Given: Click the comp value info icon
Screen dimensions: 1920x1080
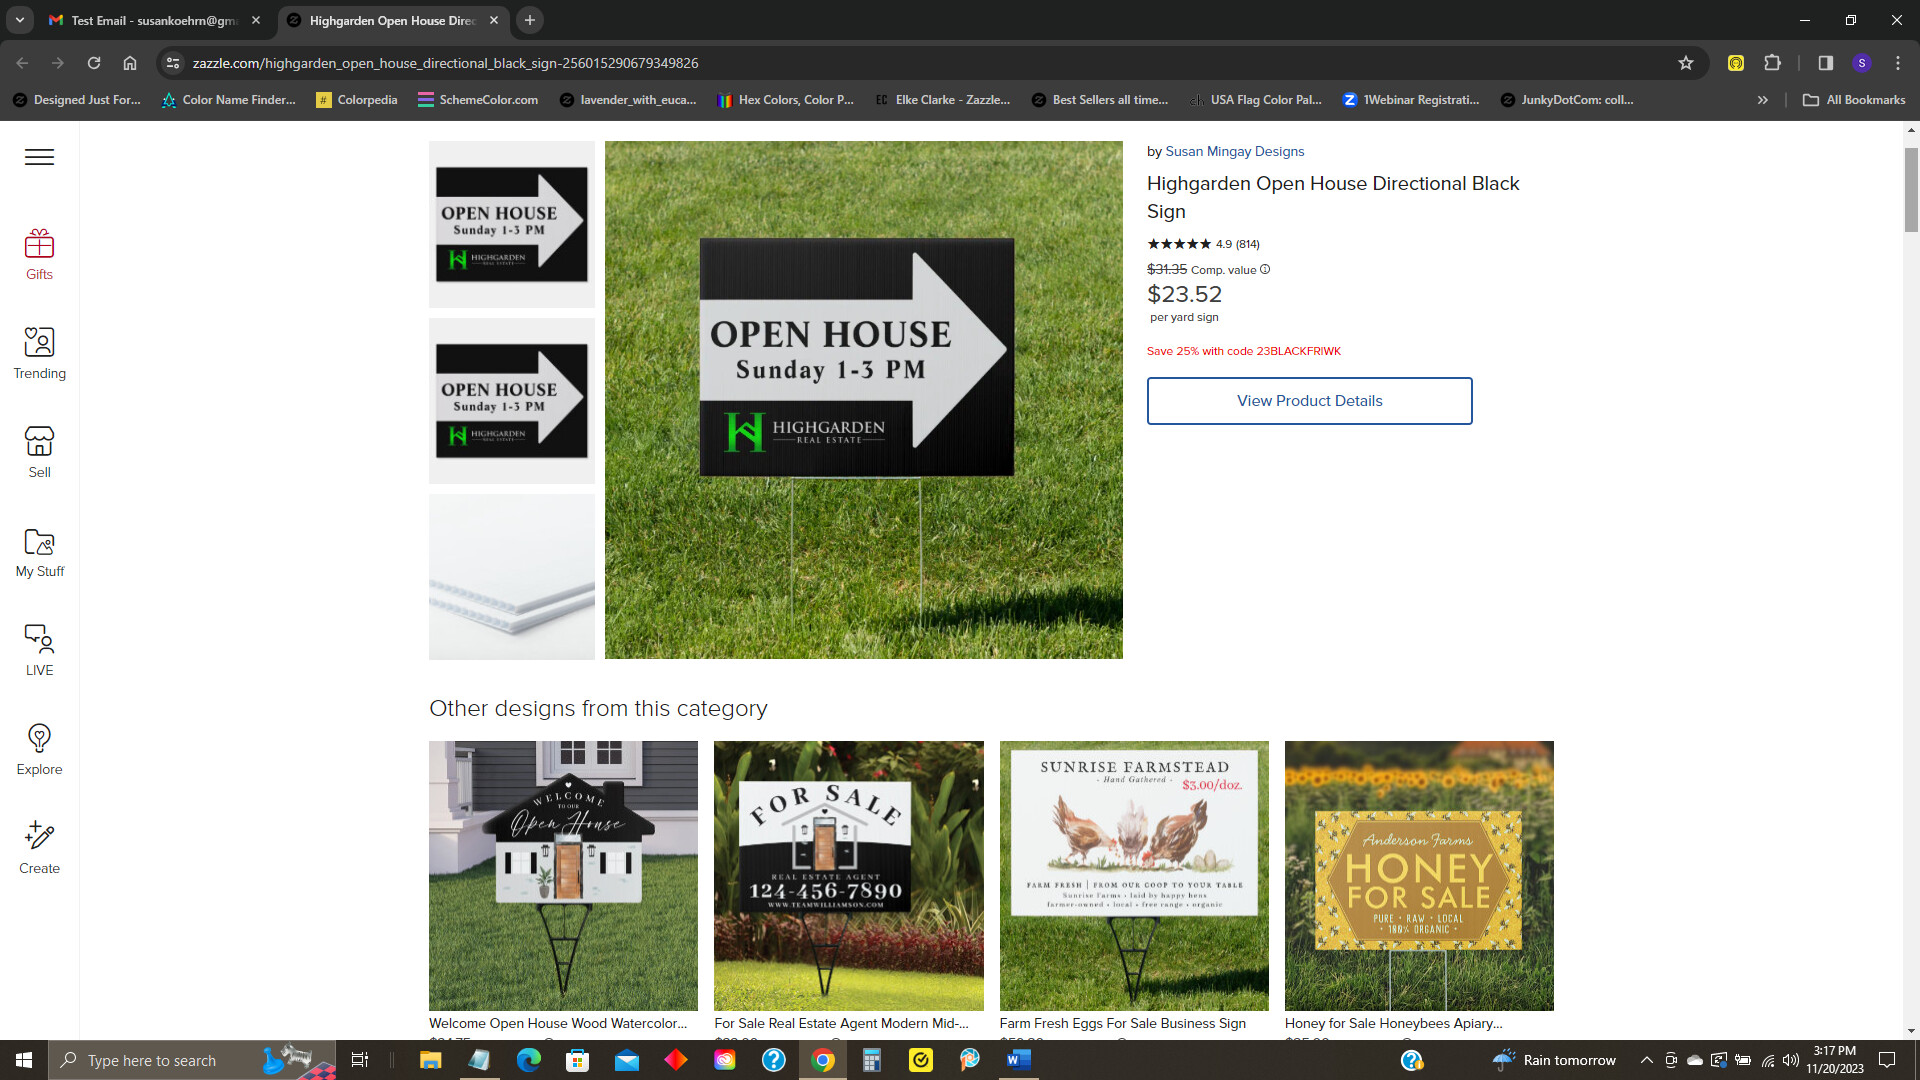Looking at the screenshot, I should click(x=1265, y=270).
